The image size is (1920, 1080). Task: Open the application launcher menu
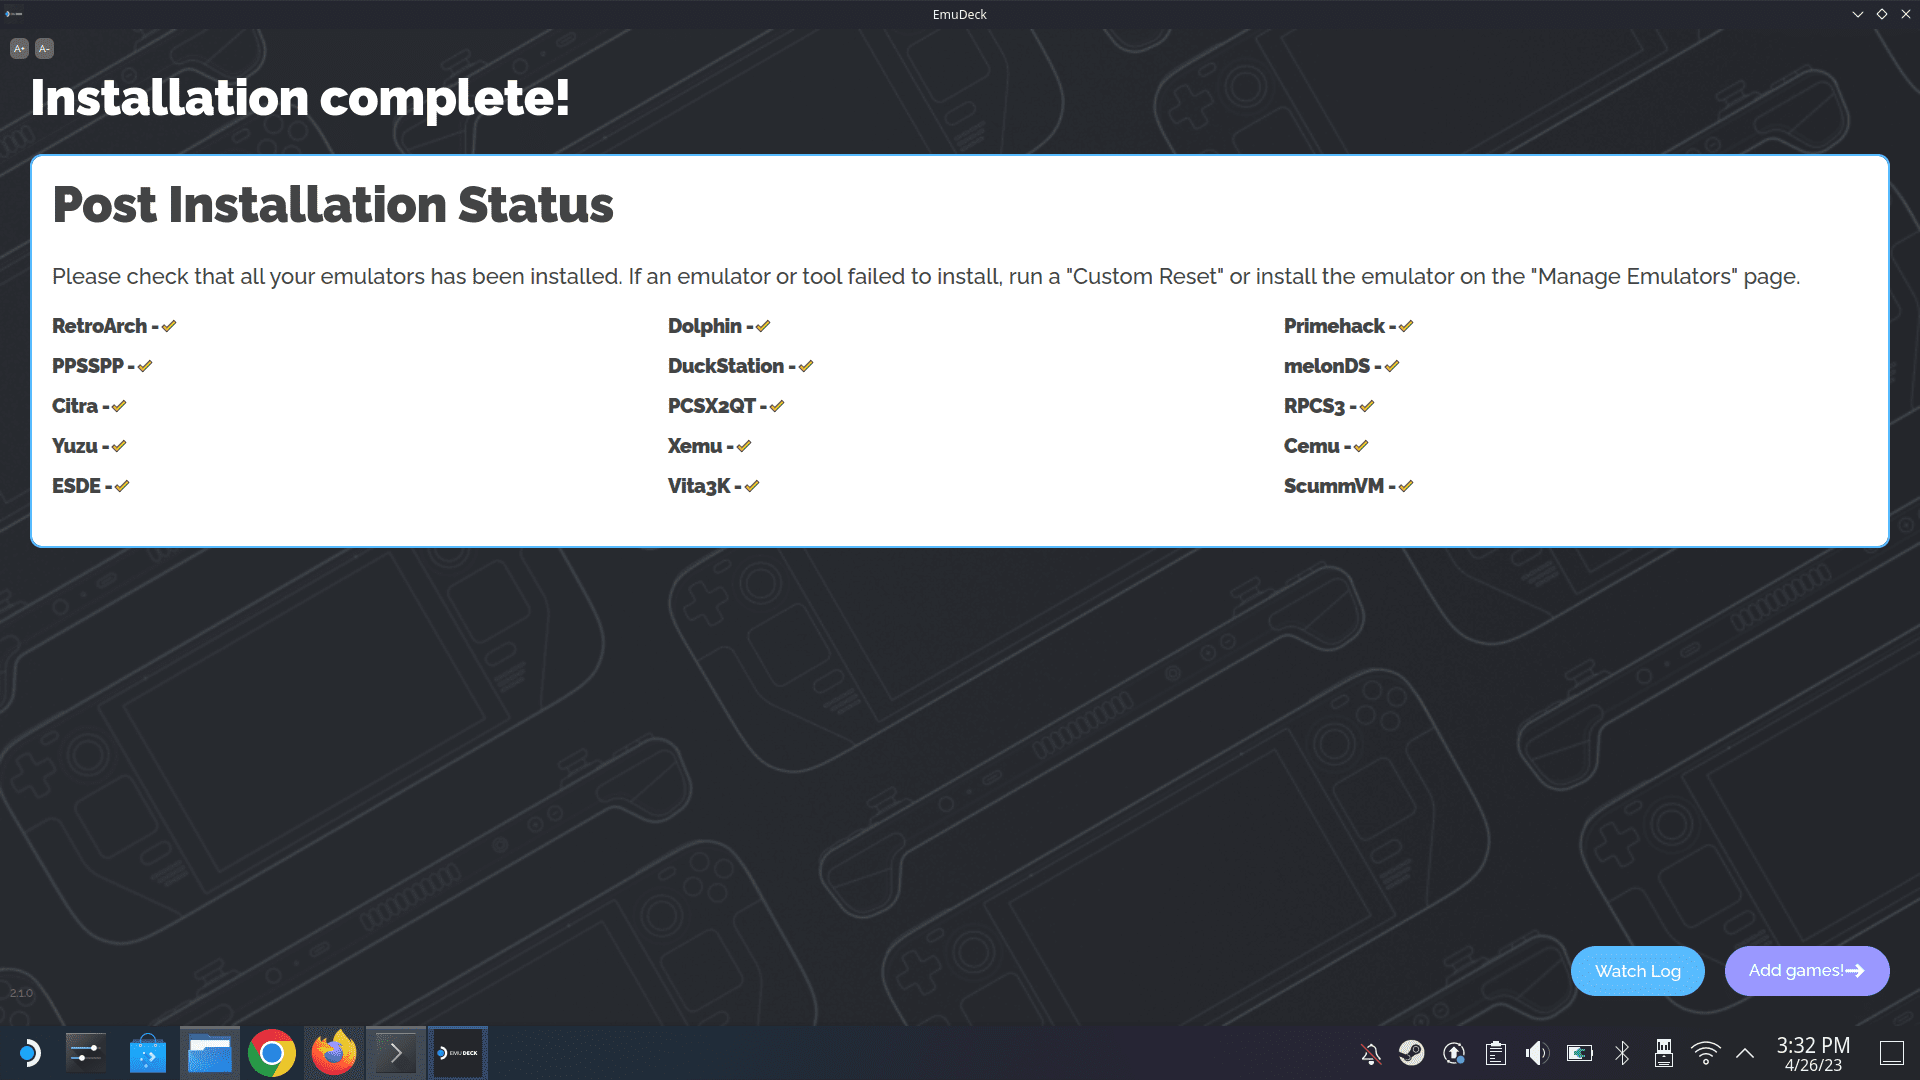[x=29, y=1053]
